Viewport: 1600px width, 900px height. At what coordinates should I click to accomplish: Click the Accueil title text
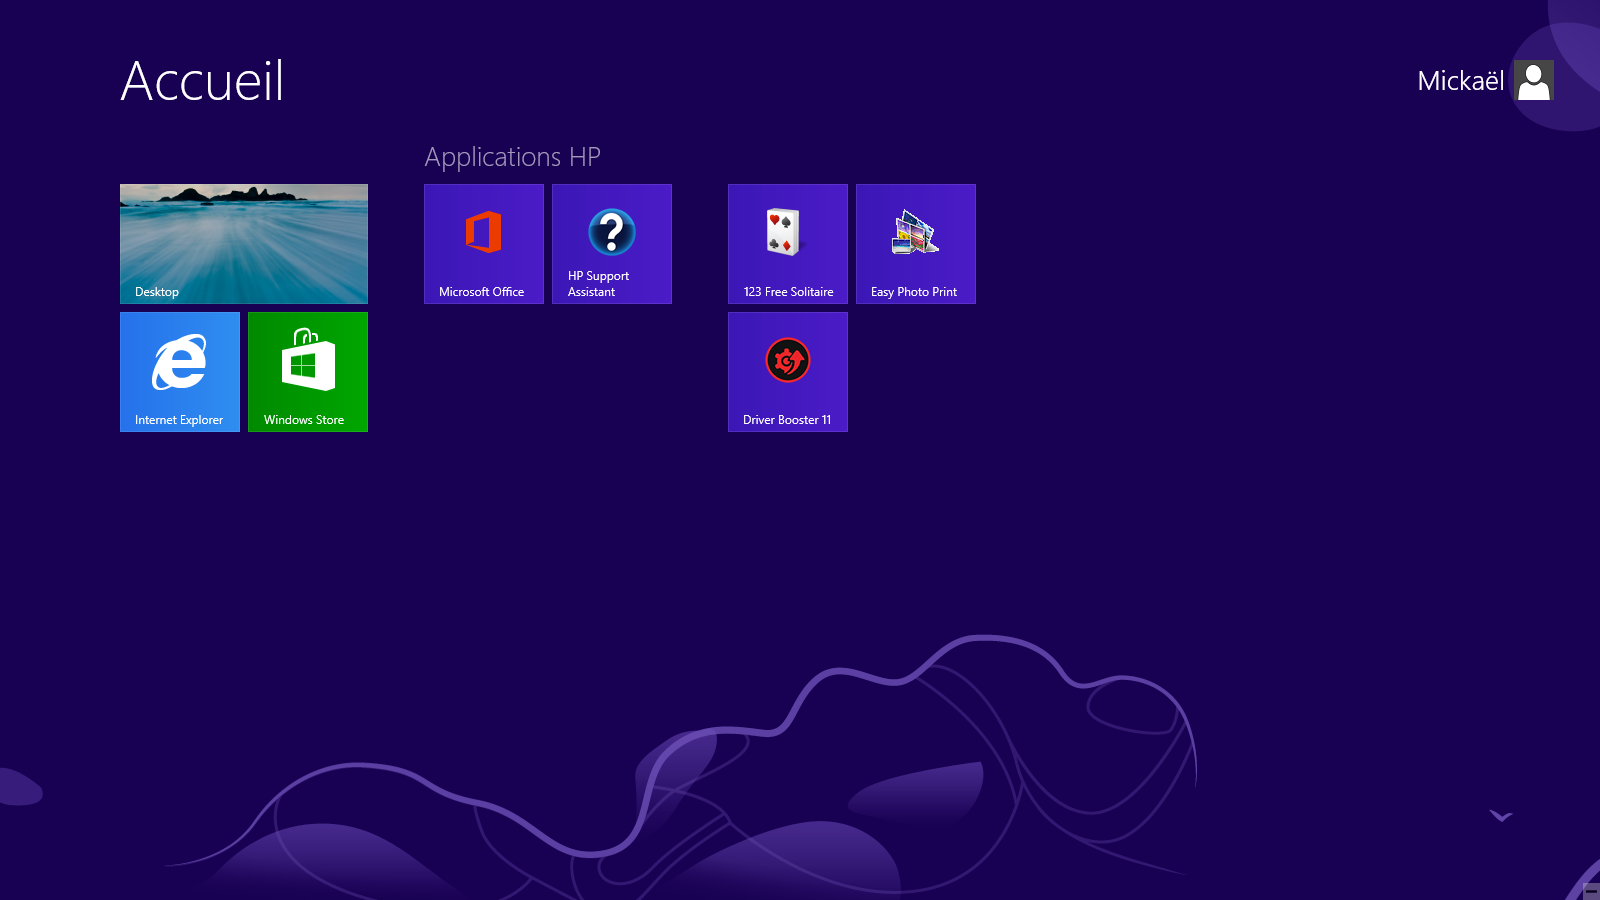point(203,81)
